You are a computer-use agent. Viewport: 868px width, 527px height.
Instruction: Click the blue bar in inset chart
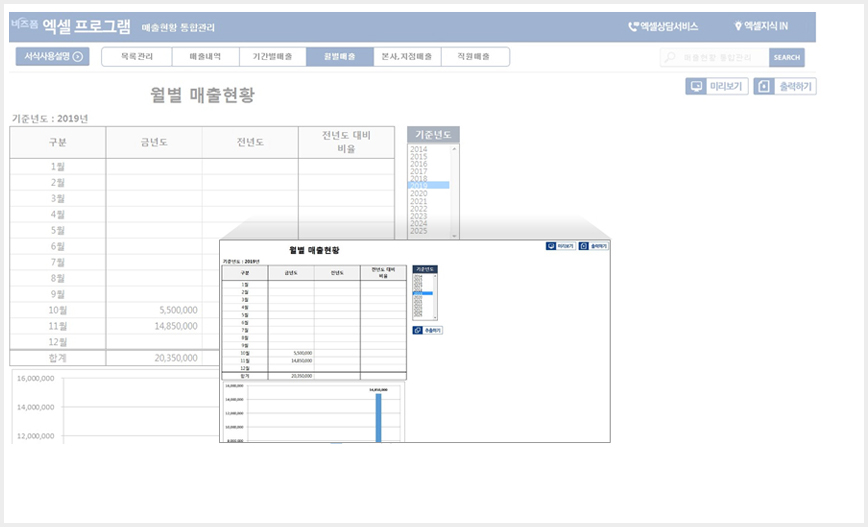[379, 417]
